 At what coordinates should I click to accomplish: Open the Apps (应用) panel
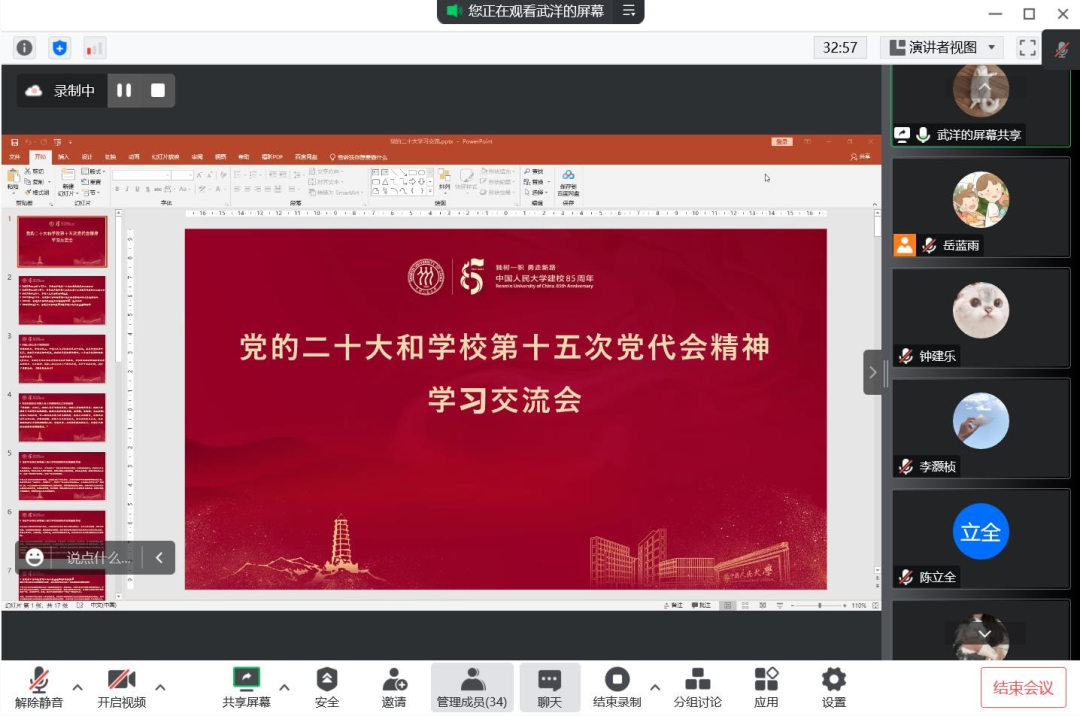[766, 687]
